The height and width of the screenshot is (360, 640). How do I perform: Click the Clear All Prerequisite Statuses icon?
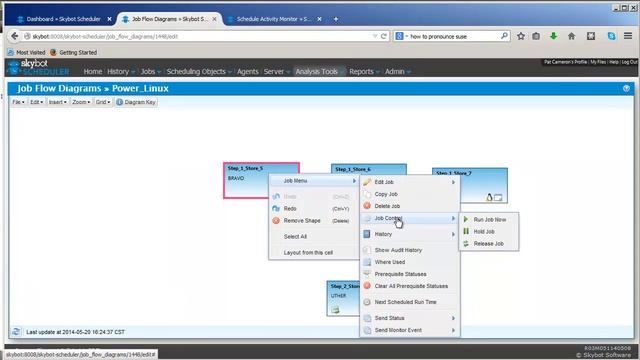pyautogui.click(x=367, y=286)
